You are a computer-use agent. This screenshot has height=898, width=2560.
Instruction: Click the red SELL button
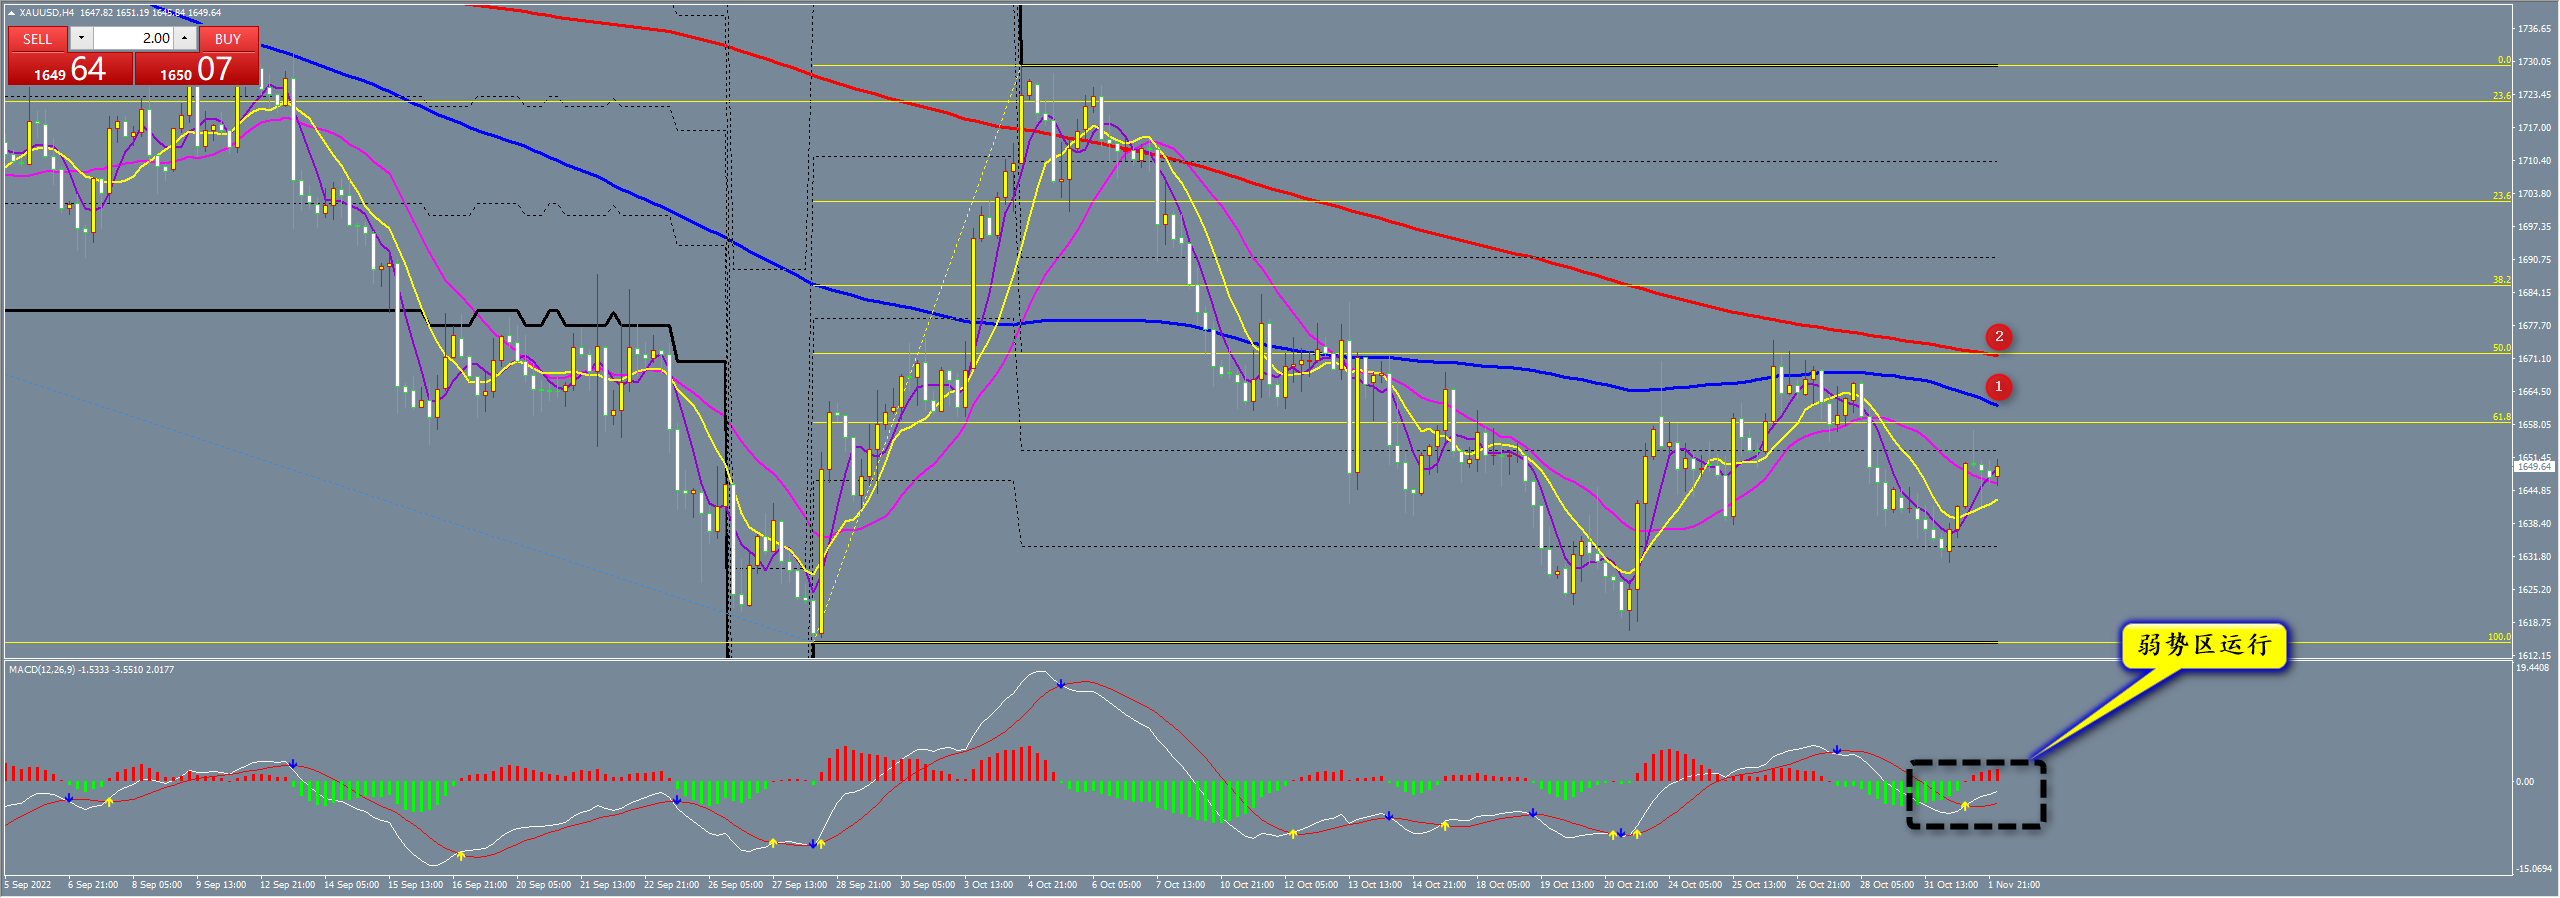tap(37, 39)
